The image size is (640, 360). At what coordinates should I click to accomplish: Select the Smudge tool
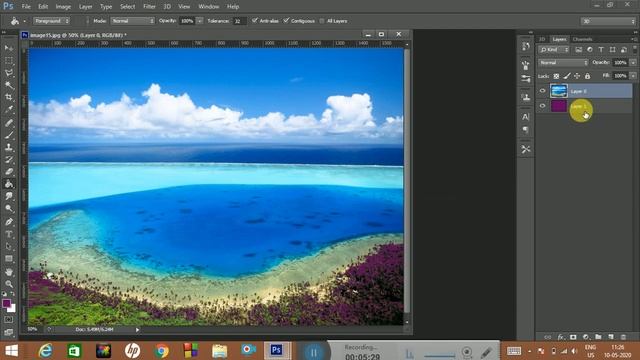click(9, 196)
